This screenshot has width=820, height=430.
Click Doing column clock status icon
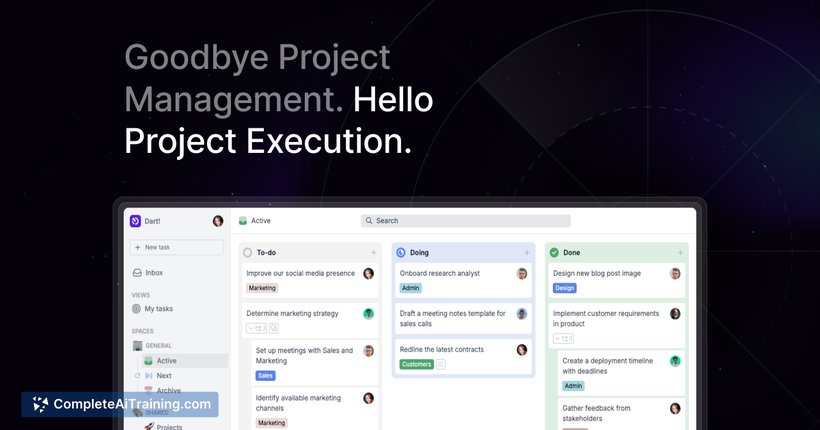(401, 253)
